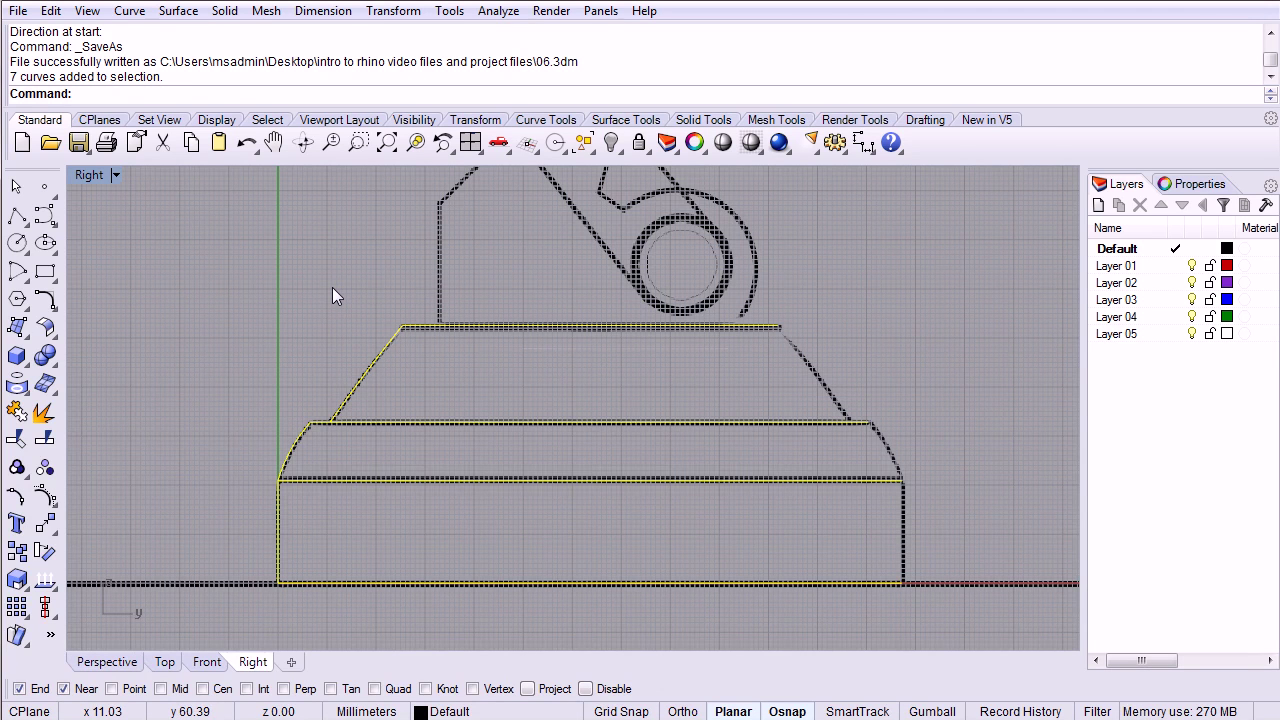Toggle Ortho in status bar
Image resolution: width=1280 pixels, height=720 pixels.
tap(683, 712)
